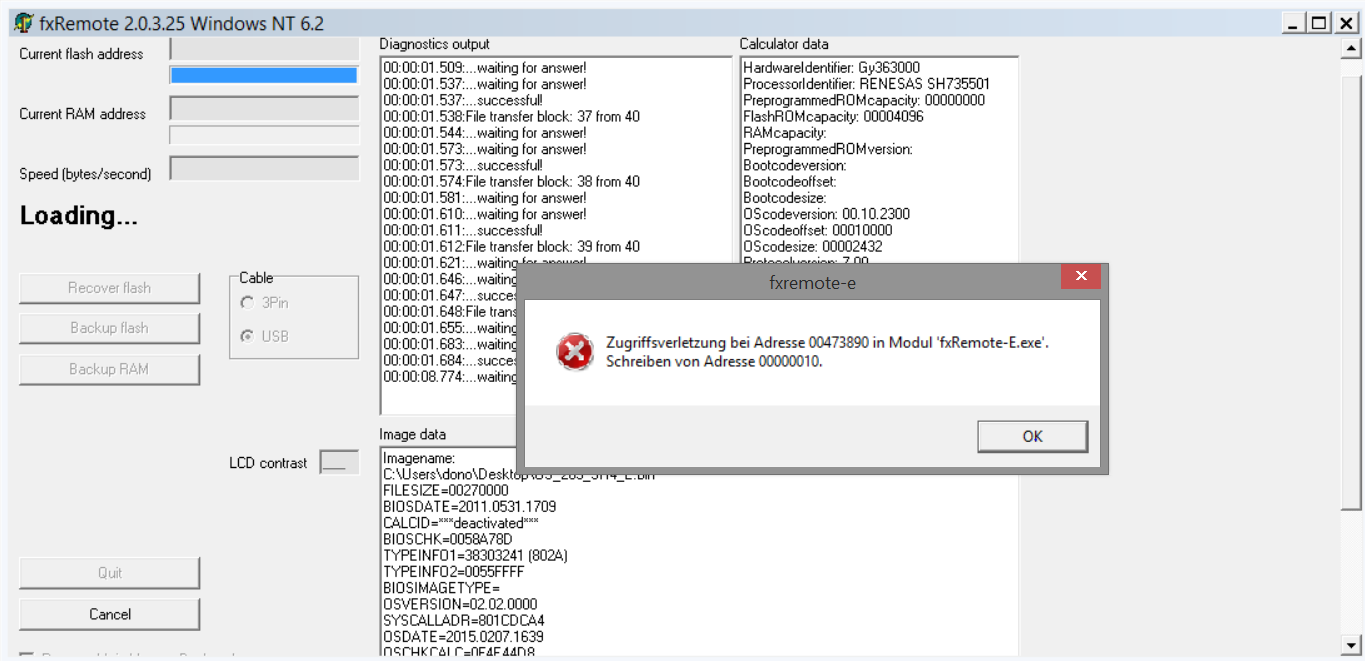Image resolution: width=1365 pixels, height=661 pixels.
Task: Click the Recover flash button
Action: 109,288
